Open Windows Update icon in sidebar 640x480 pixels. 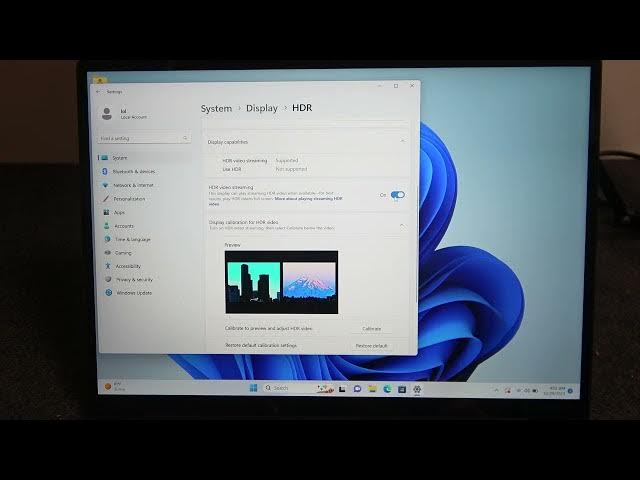tap(109, 293)
